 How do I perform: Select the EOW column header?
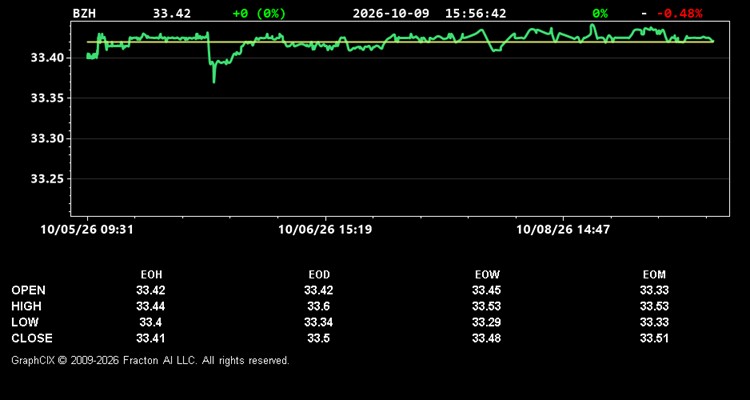coord(487,275)
